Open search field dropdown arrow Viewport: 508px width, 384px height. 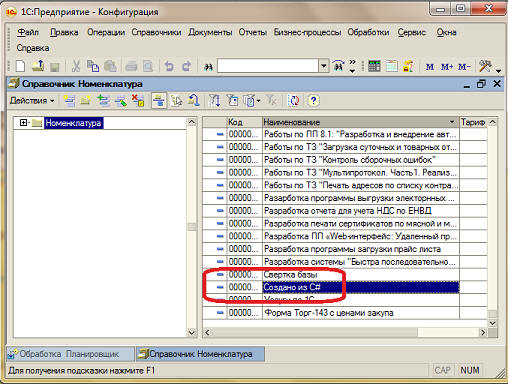click(x=323, y=66)
